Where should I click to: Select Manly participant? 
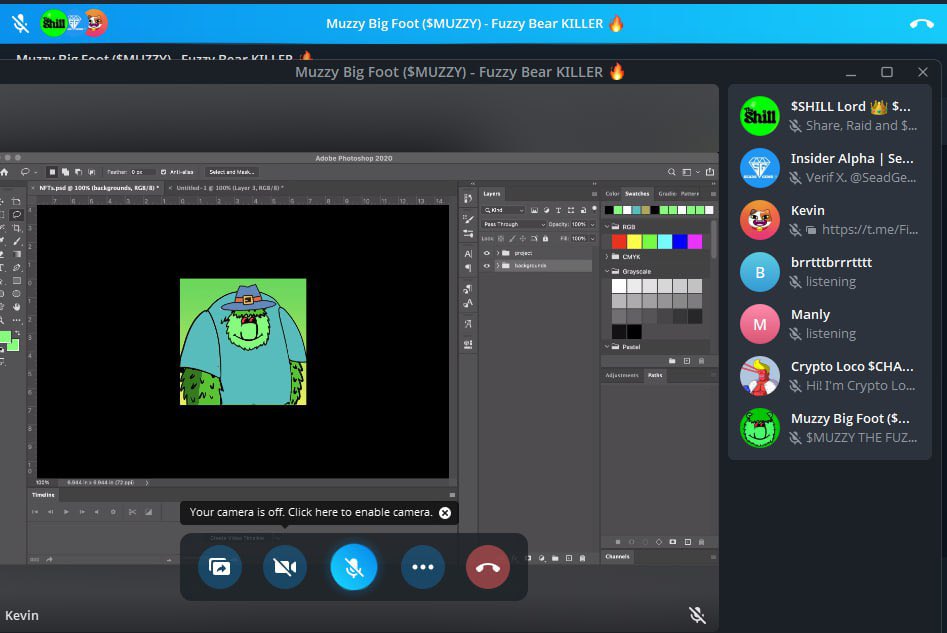pos(830,324)
